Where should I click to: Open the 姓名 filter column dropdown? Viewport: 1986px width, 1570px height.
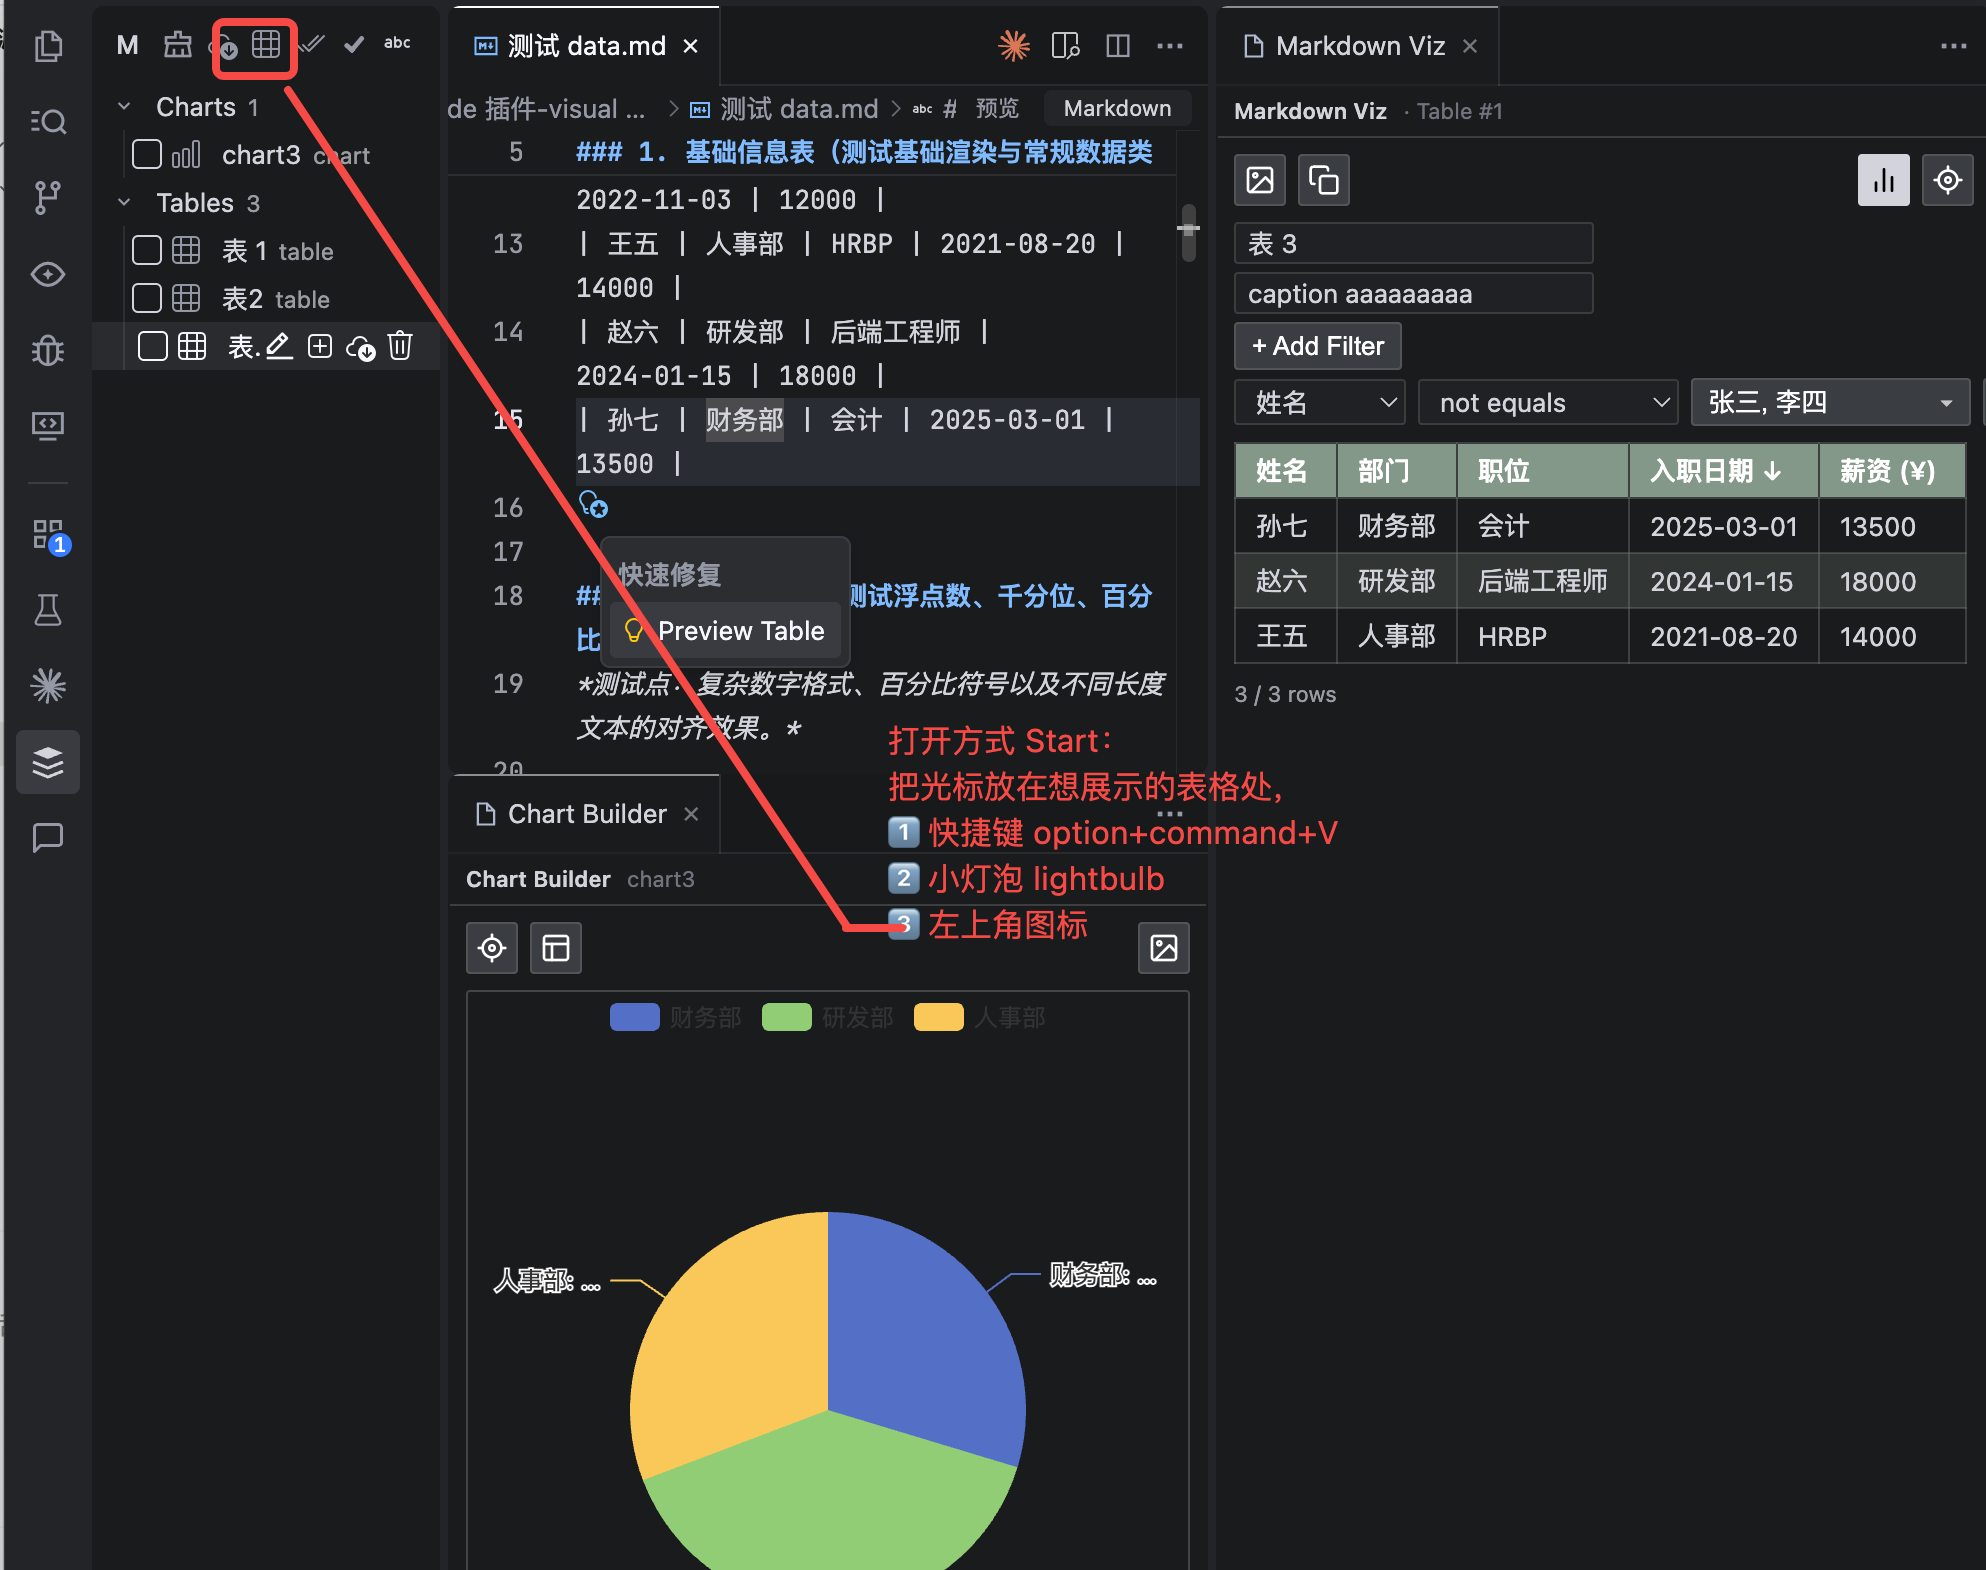1320,402
